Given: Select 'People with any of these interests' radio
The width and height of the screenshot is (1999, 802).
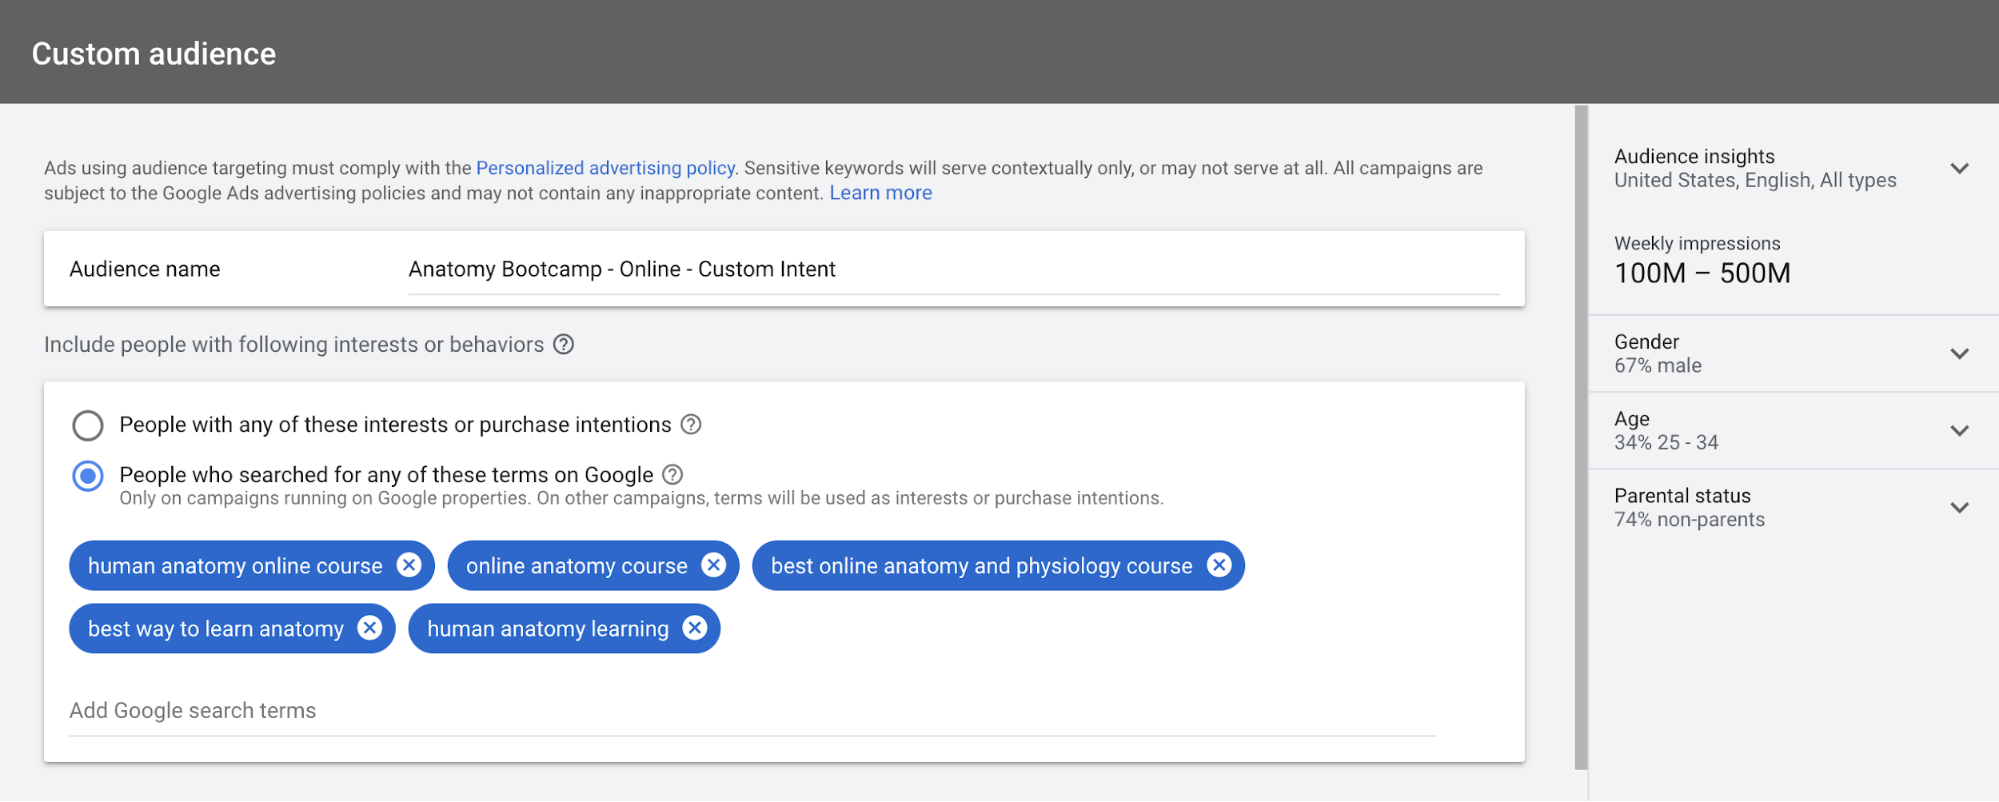Looking at the screenshot, I should [88, 425].
